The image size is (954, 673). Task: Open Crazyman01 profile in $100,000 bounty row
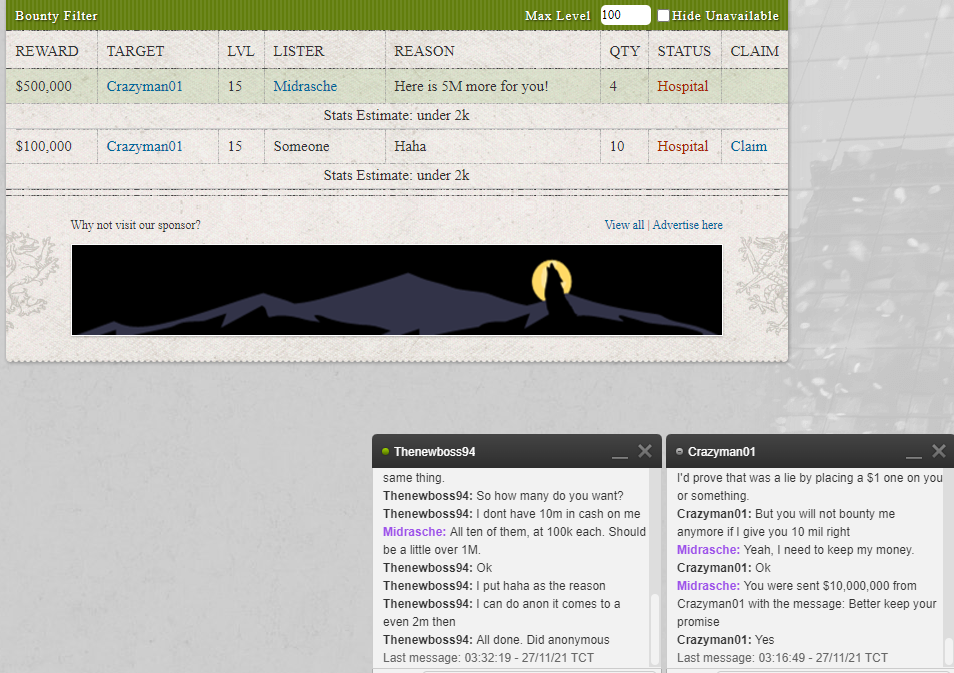[x=144, y=147]
